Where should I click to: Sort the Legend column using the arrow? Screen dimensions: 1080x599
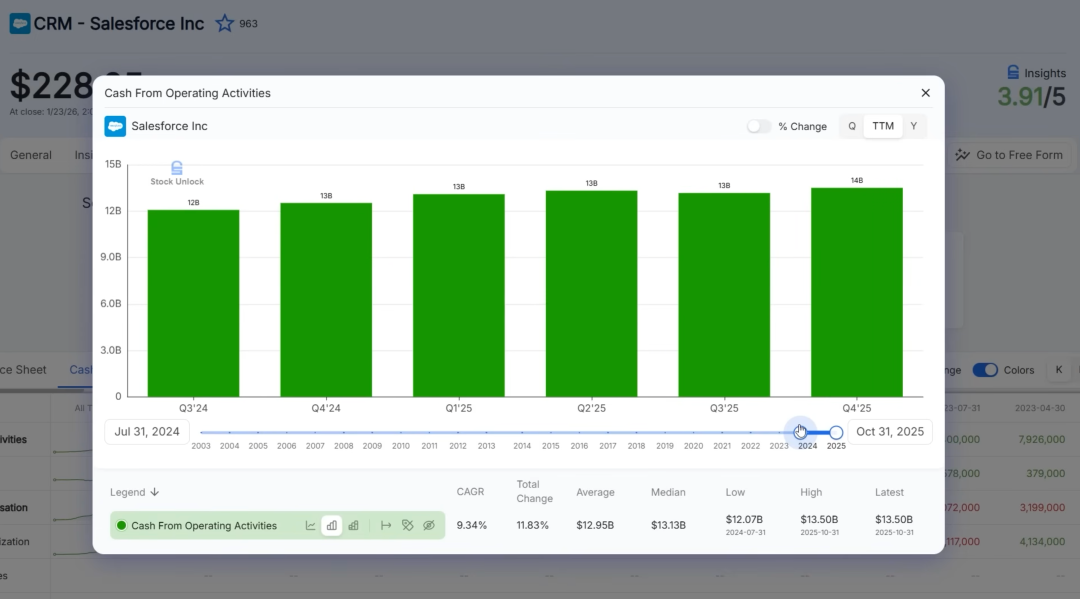[x=155, y=492]
